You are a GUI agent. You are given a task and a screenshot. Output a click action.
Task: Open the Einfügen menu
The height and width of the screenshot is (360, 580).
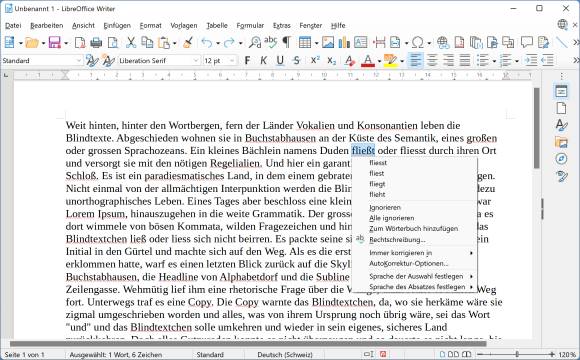tap(117, 26)
